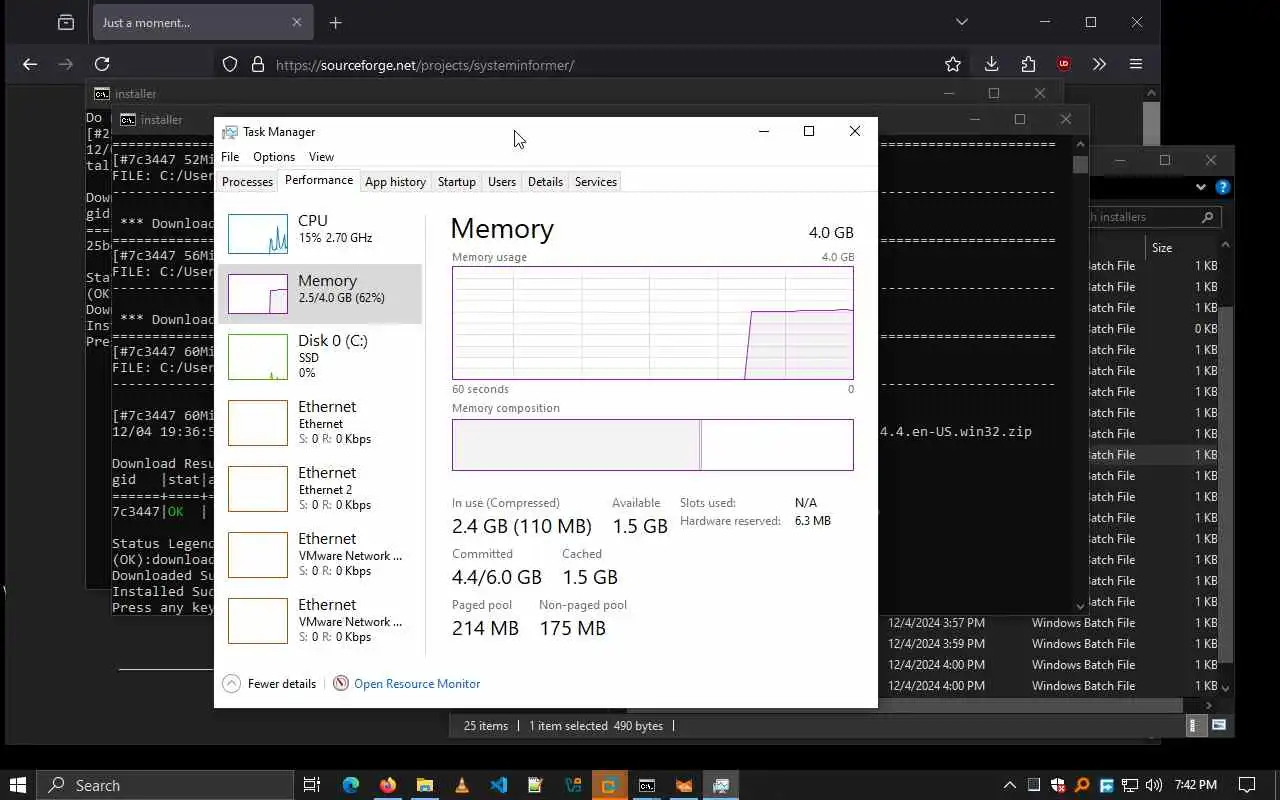Open Task View from taskbar
This screenshot has height=800, width=1280.
pyautogui.click(x=312, y=785)
